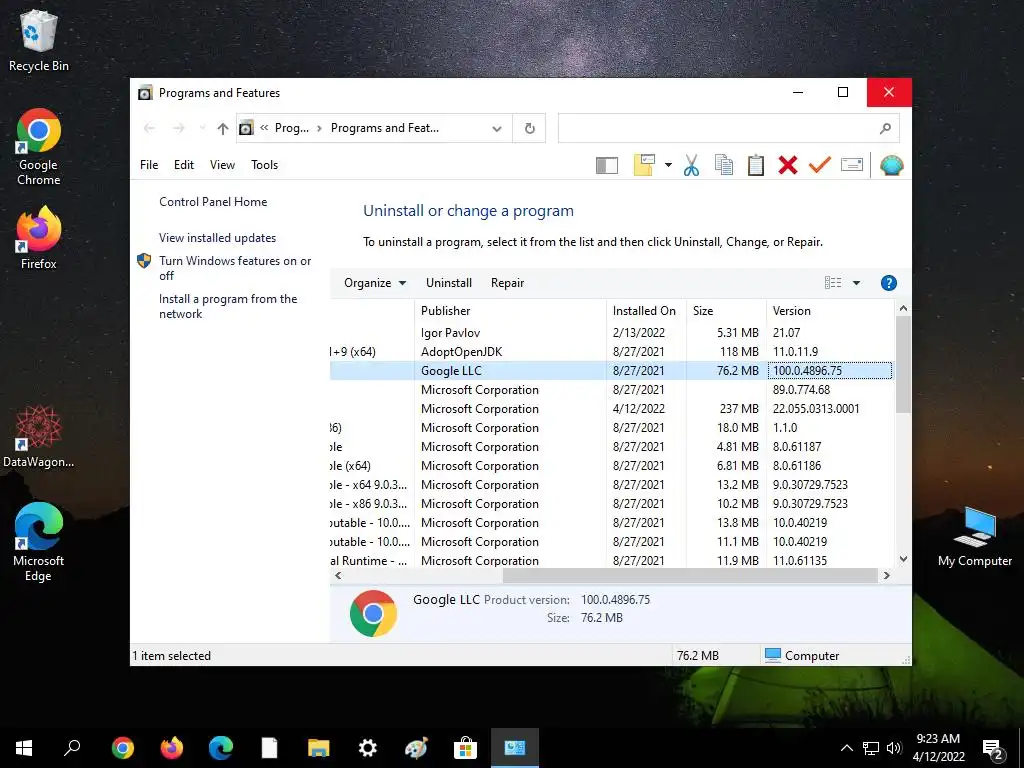Click View installed updates link
The width and height of the screenshot is (1024, 768).
click(x=217, y=238)
